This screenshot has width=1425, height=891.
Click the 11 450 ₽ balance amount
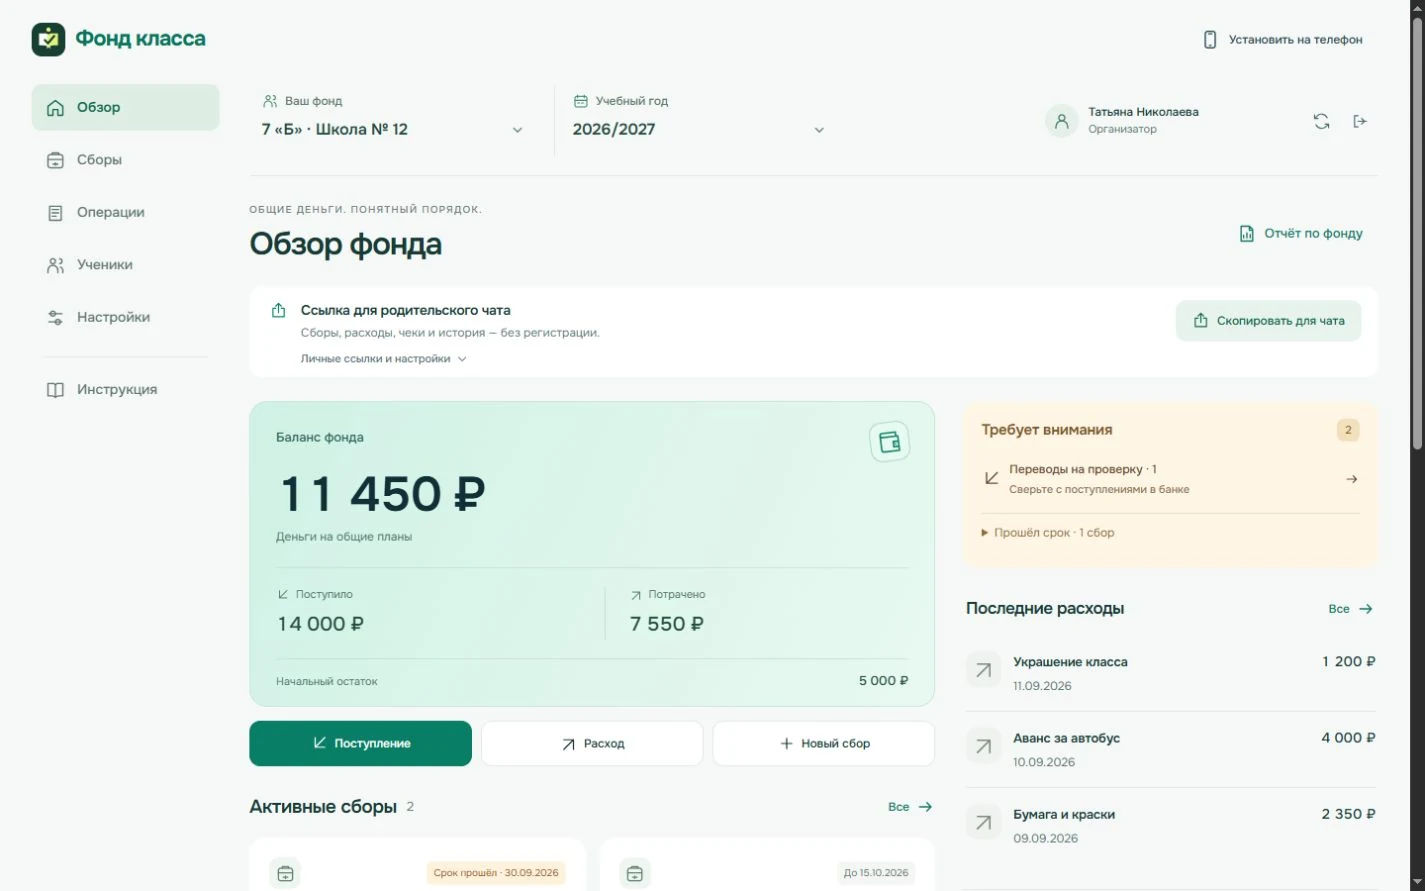pyautogui.click(x=381, y=493)
